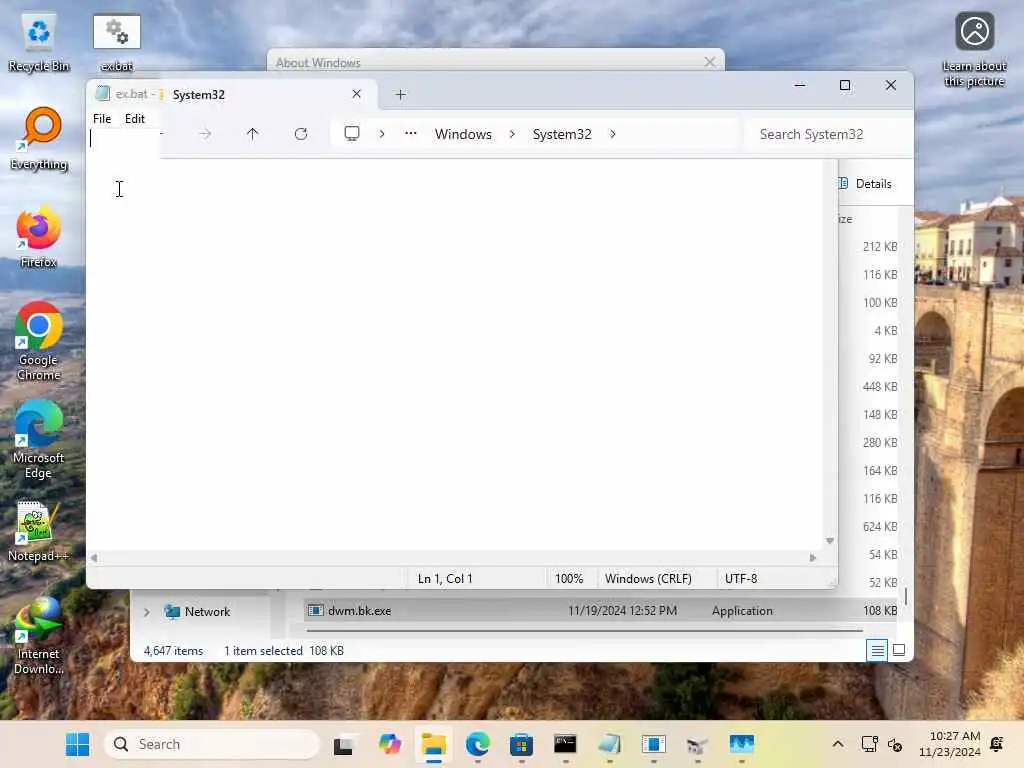Click the UTF-8 encoding indicator
Image resolution: width=1024 pixels, height=768 pixels.
pos(741,579)
